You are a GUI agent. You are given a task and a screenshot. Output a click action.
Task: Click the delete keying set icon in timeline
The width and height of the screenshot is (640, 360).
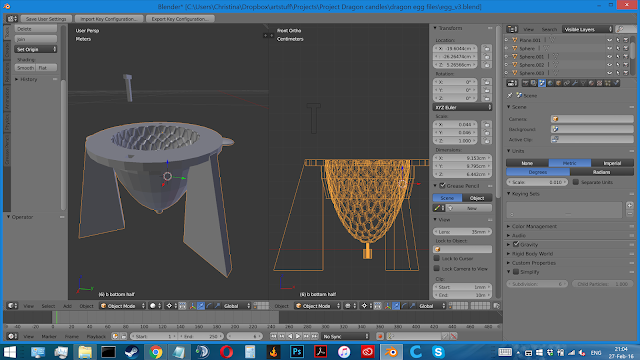coord(453,336)
